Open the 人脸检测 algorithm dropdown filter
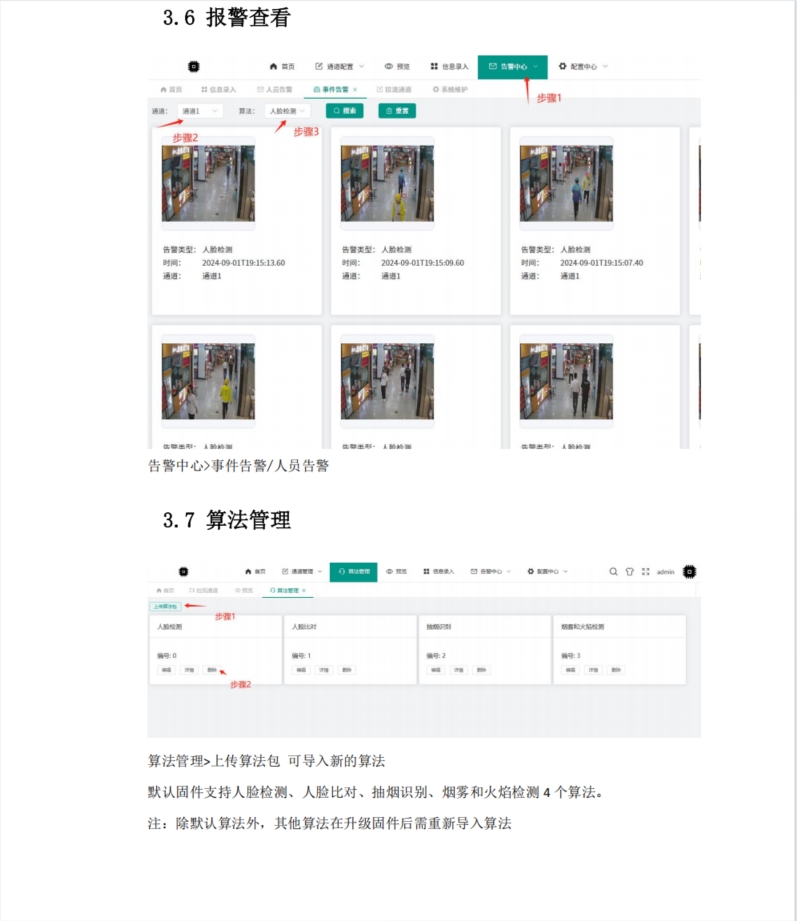The image size is (797, 921). pyautogui.click(x=288, y=111)
